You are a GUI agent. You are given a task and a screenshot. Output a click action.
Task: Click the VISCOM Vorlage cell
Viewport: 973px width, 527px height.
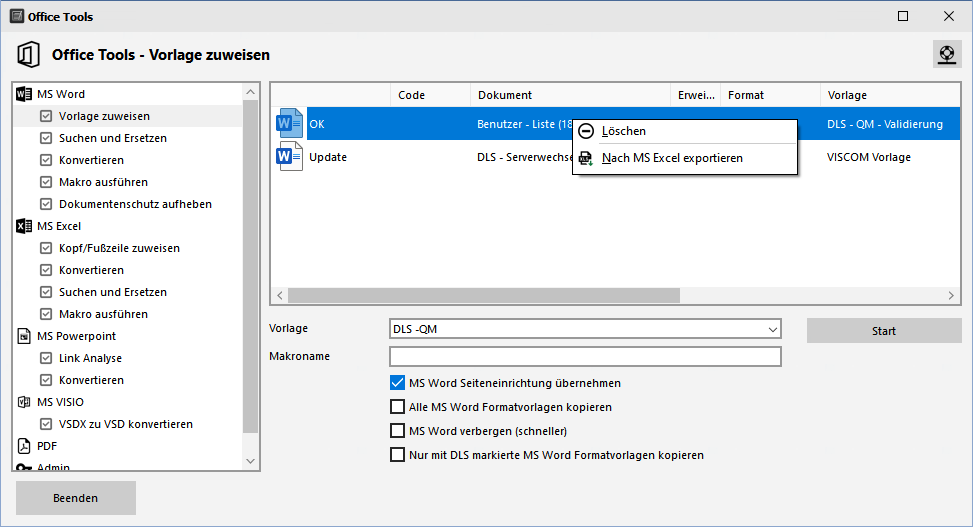point(869,157)
